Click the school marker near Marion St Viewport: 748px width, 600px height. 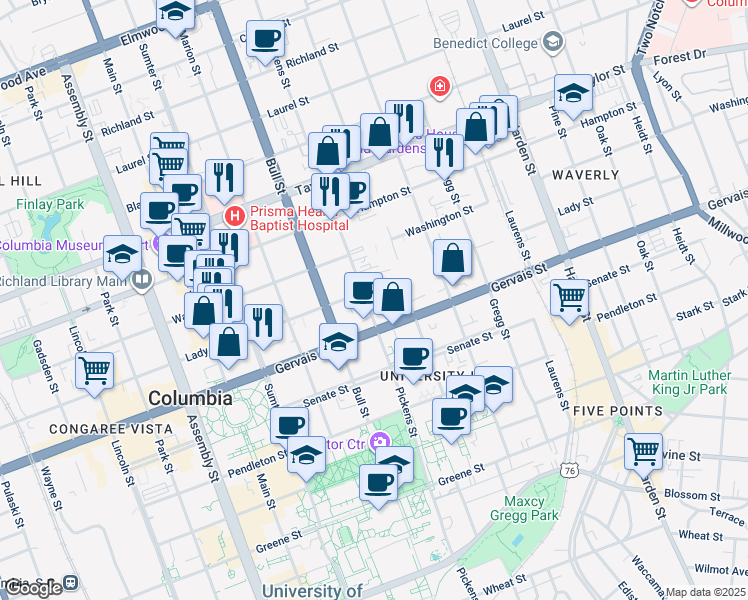point(176,14)
